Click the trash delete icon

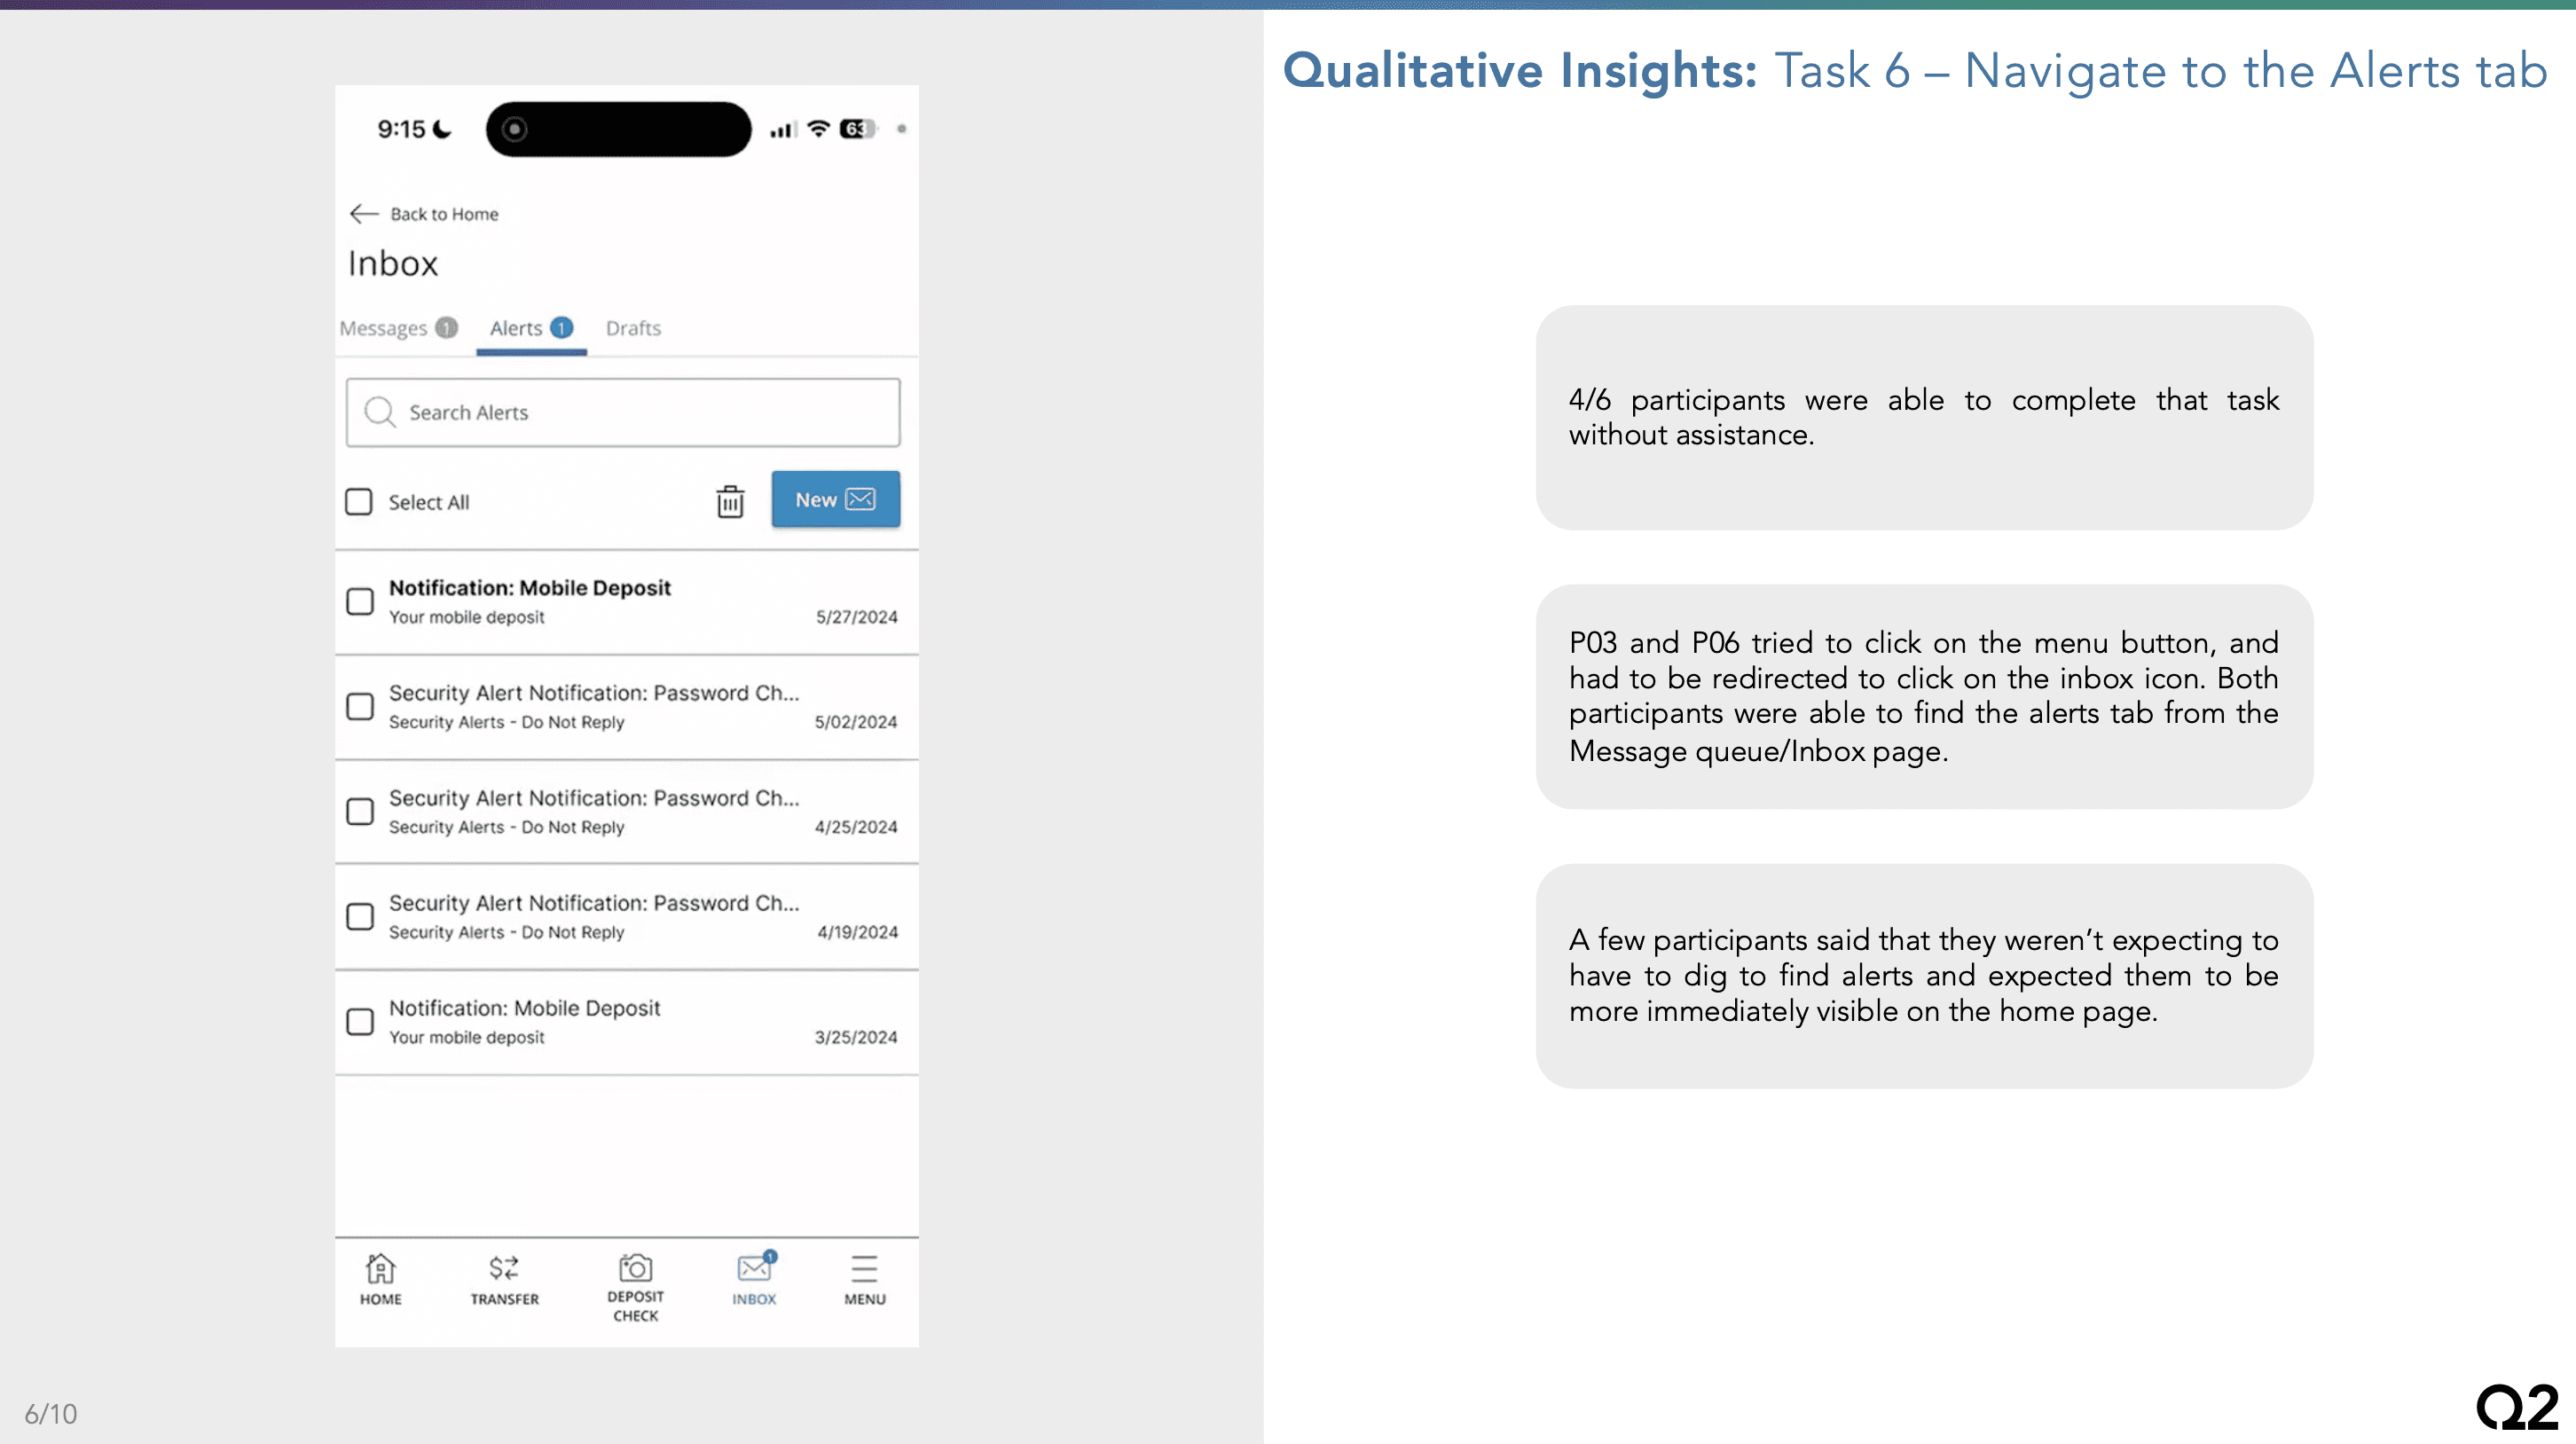[730, 501]
